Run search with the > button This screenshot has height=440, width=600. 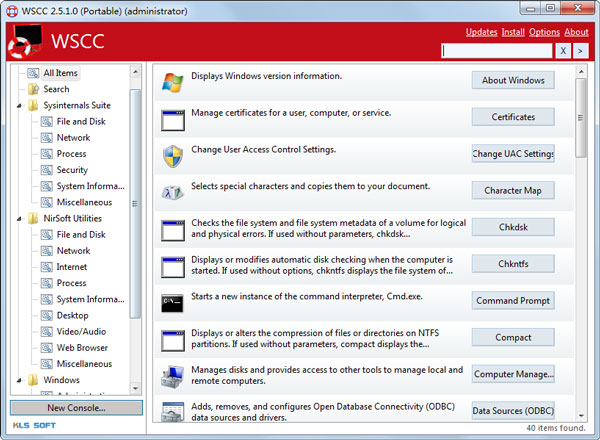(x=580, y=51)
